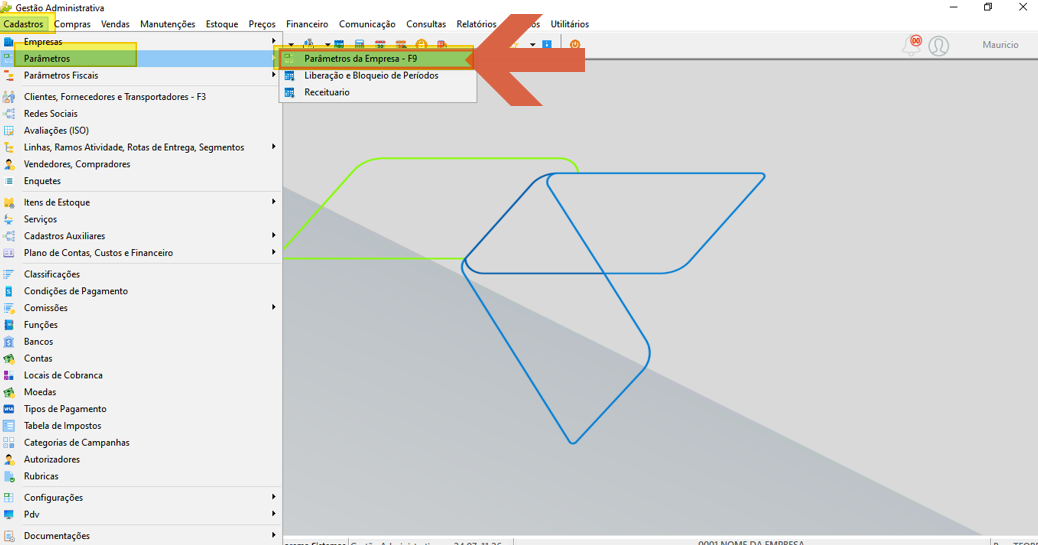Open the Financeiro menu
This screenshot has height=545, width=1038.
tap(307, 24)
